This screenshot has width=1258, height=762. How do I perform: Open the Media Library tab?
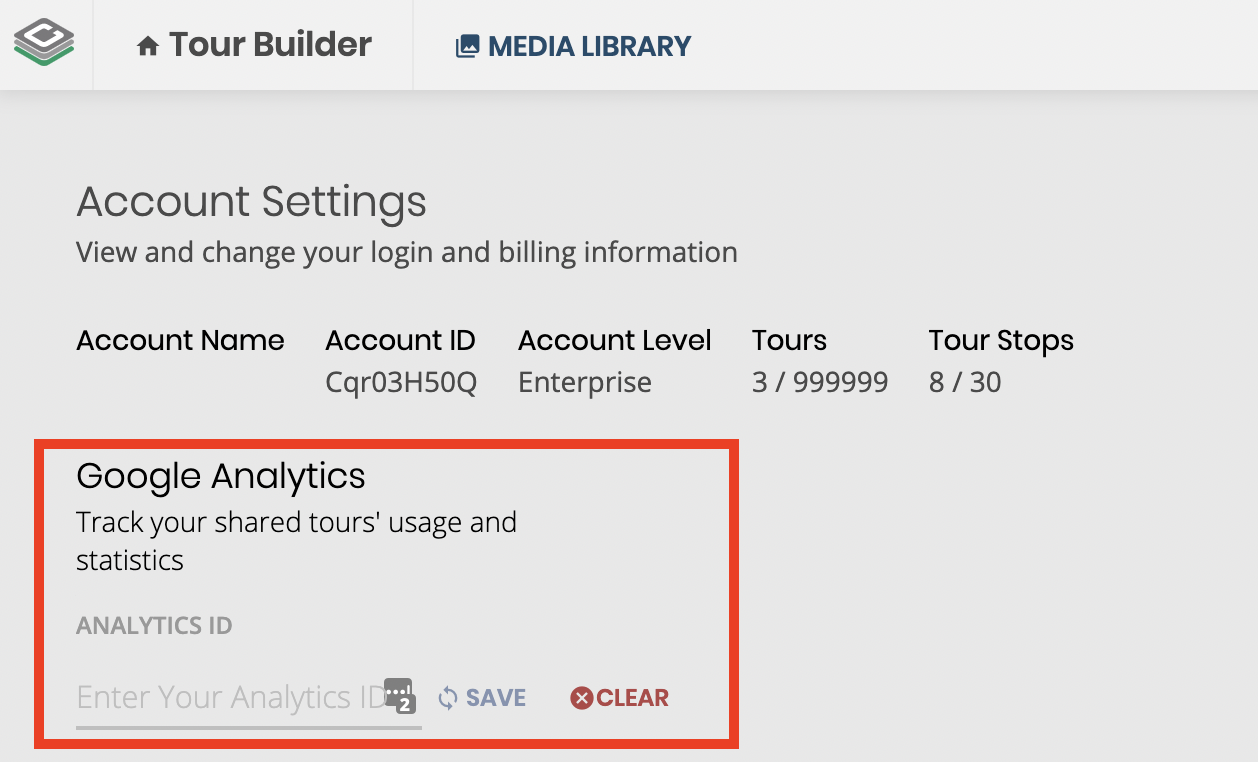(x=573, y=46)
